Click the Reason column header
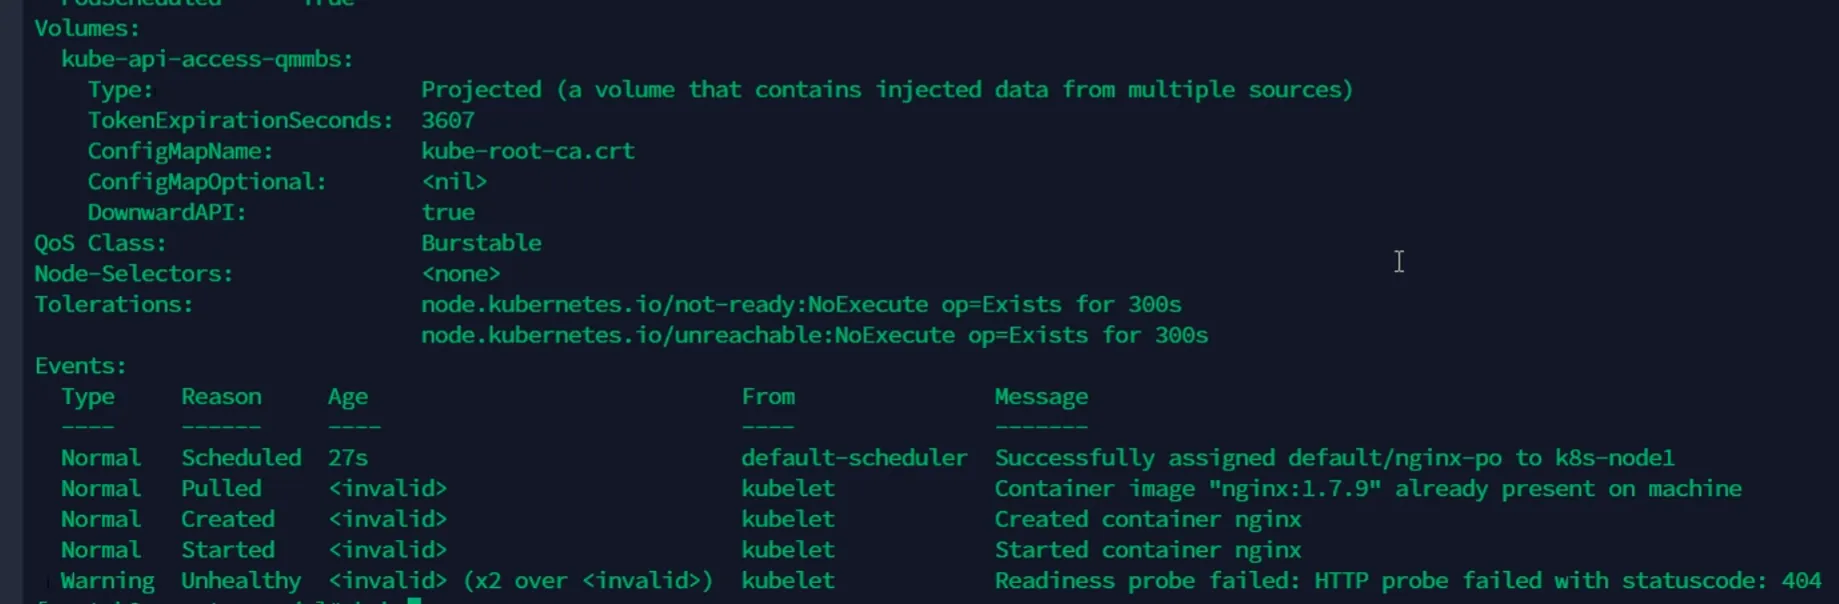 [x=221, y=397]
